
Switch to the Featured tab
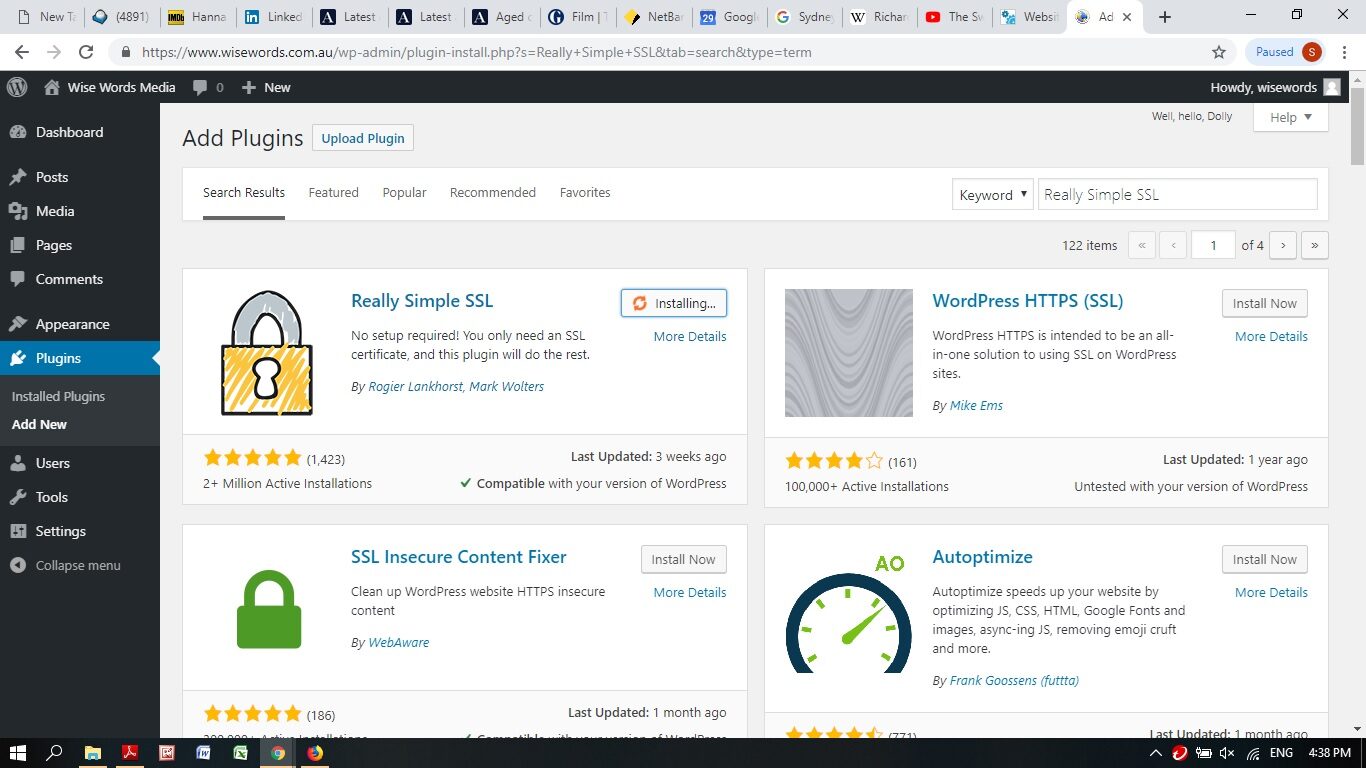click(333, 192)
